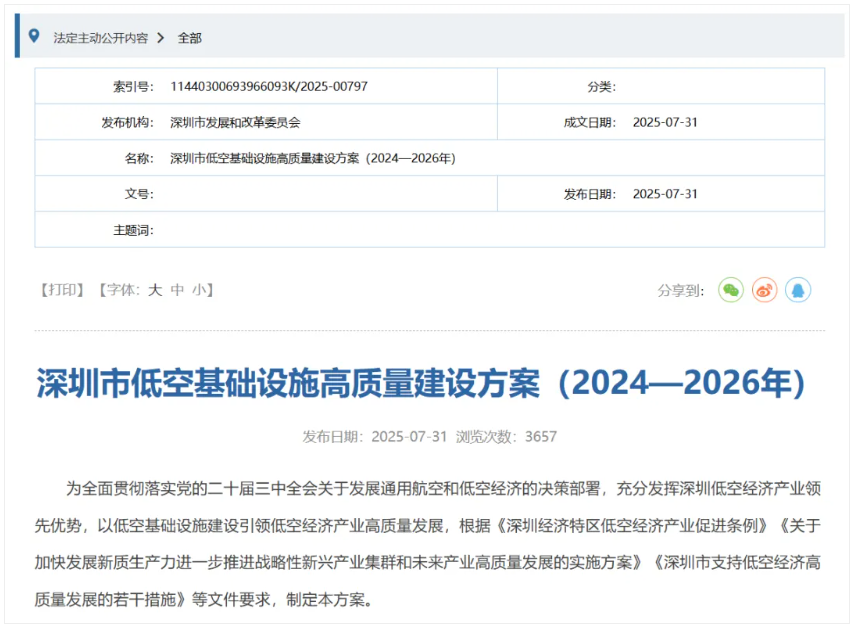The height and width of the screenshot is (629, 857).
Task: Share the article to QQ
Action: (x=798, y=290)
